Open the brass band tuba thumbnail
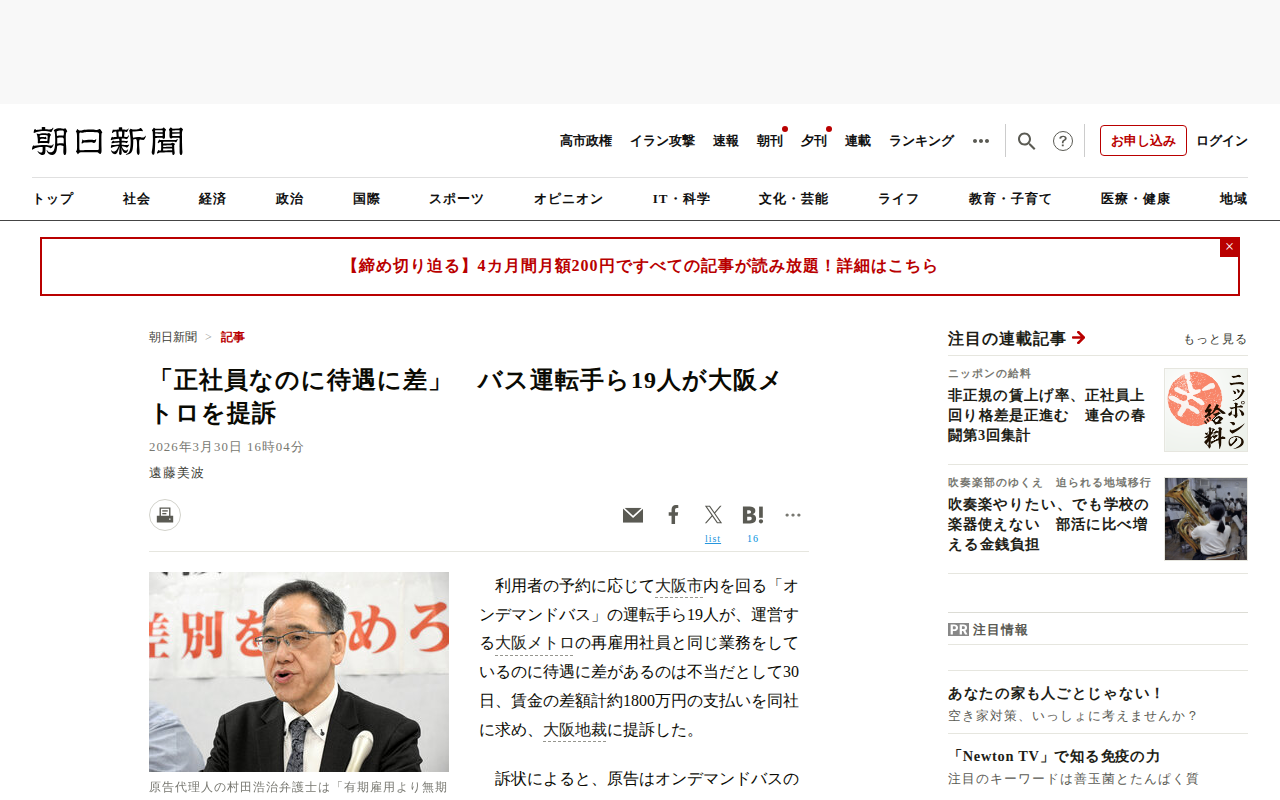The width and height of the screenshot is (1280, 800). pos(1206,519)
